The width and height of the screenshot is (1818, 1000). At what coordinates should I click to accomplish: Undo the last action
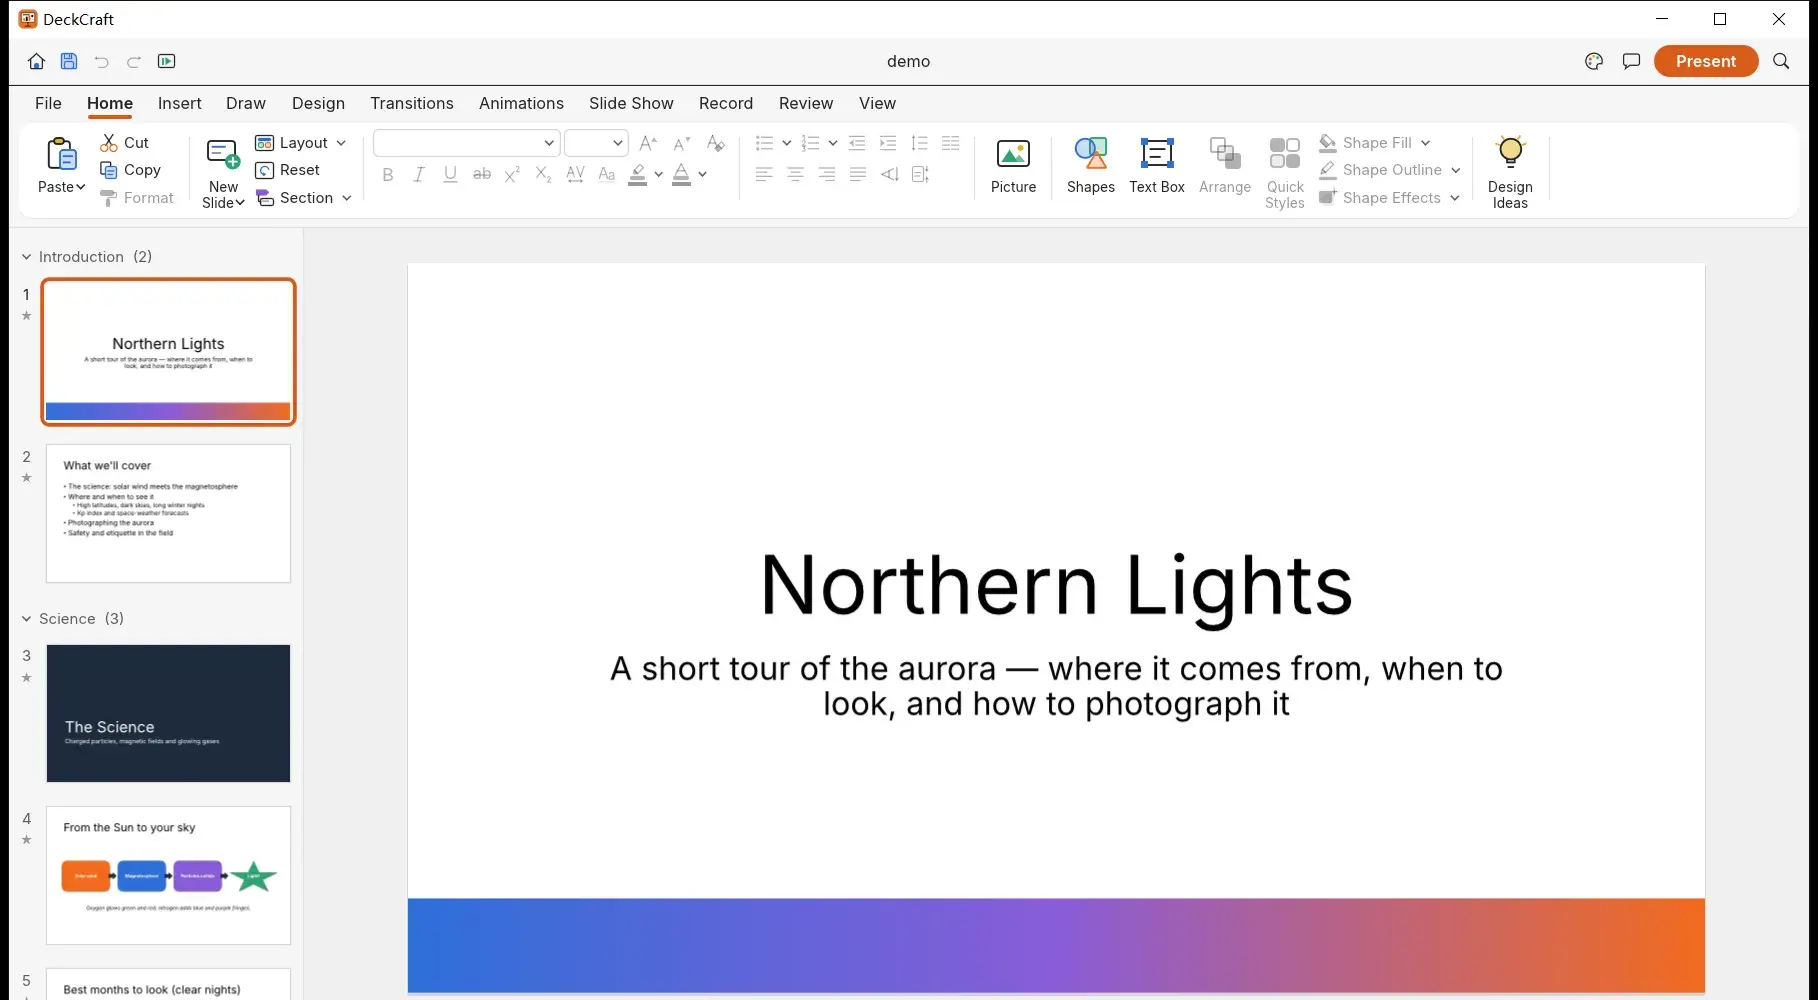point(101,61)
